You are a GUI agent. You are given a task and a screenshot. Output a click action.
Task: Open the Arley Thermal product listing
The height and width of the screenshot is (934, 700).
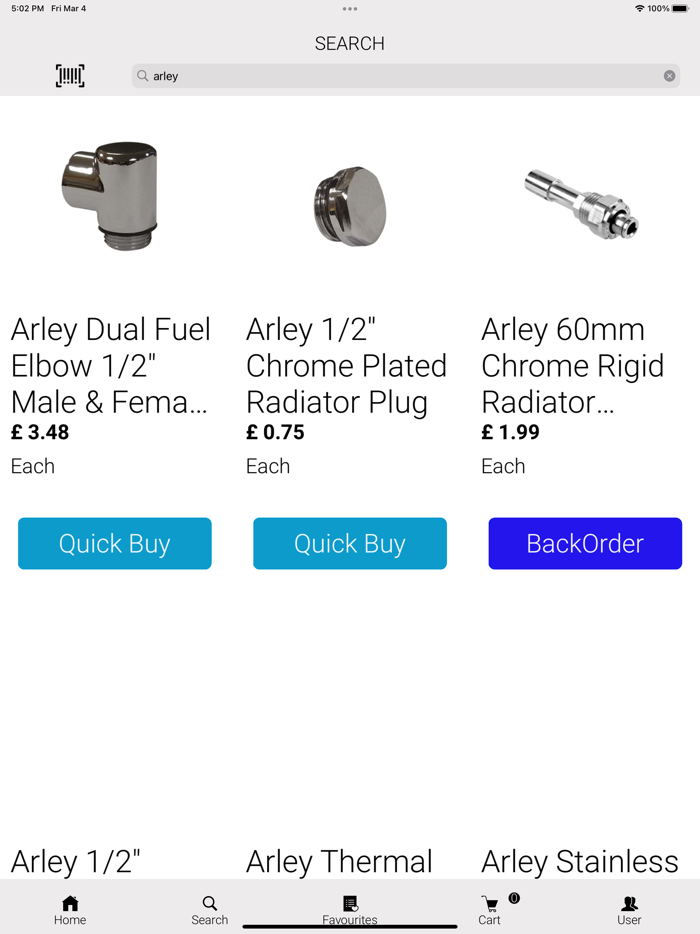(x=340, y=861)
